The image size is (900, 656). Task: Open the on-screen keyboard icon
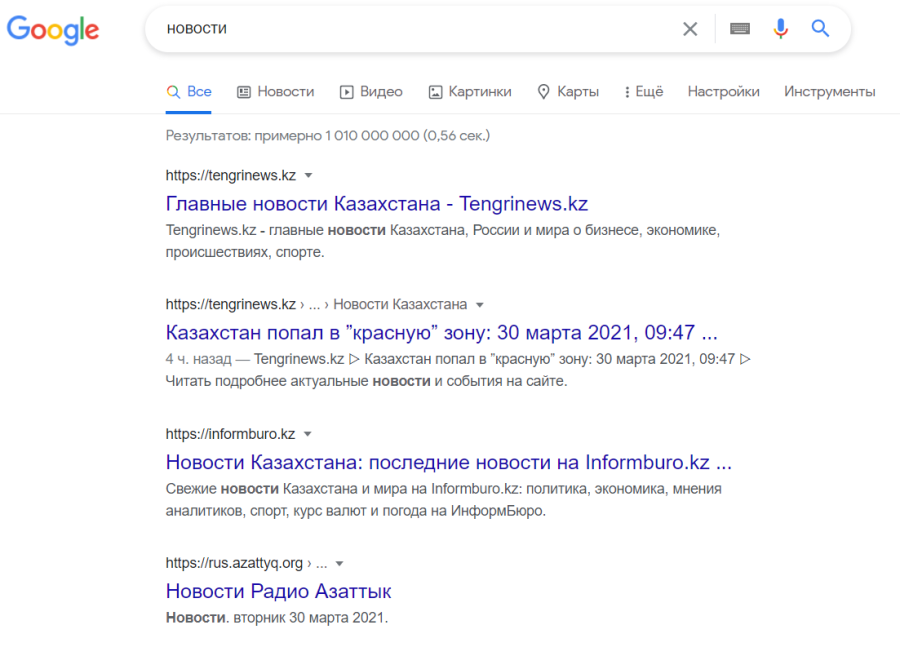point(740,28)
